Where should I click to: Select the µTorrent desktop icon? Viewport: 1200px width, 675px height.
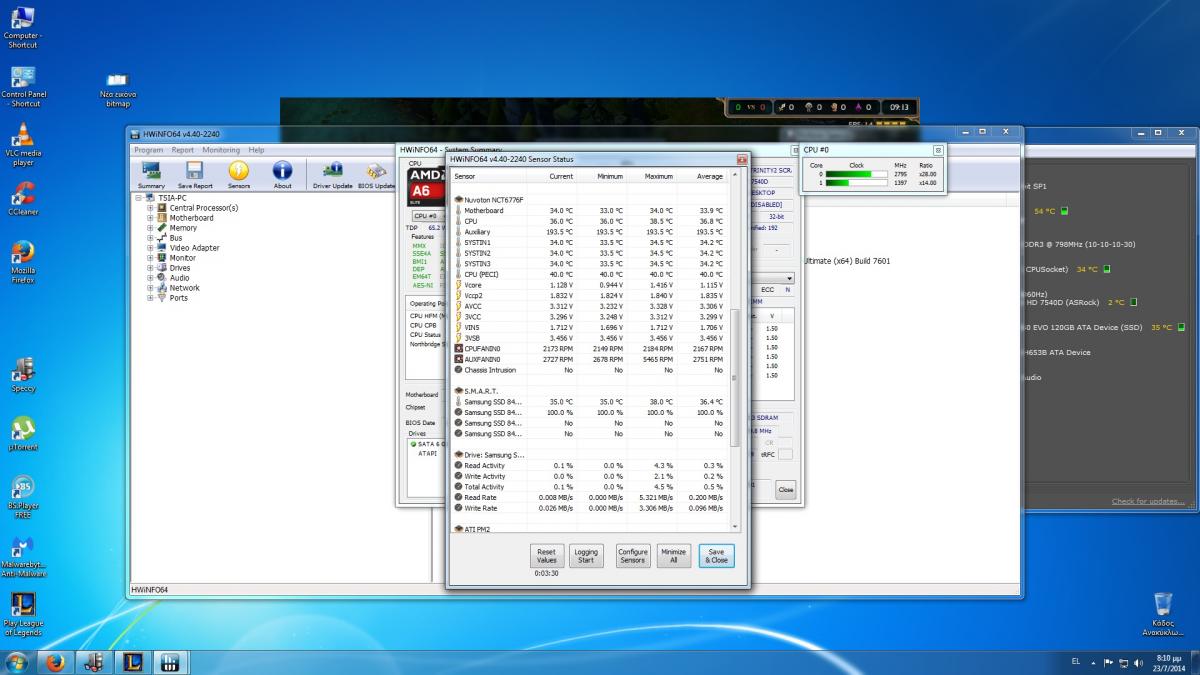coord(23,434)
